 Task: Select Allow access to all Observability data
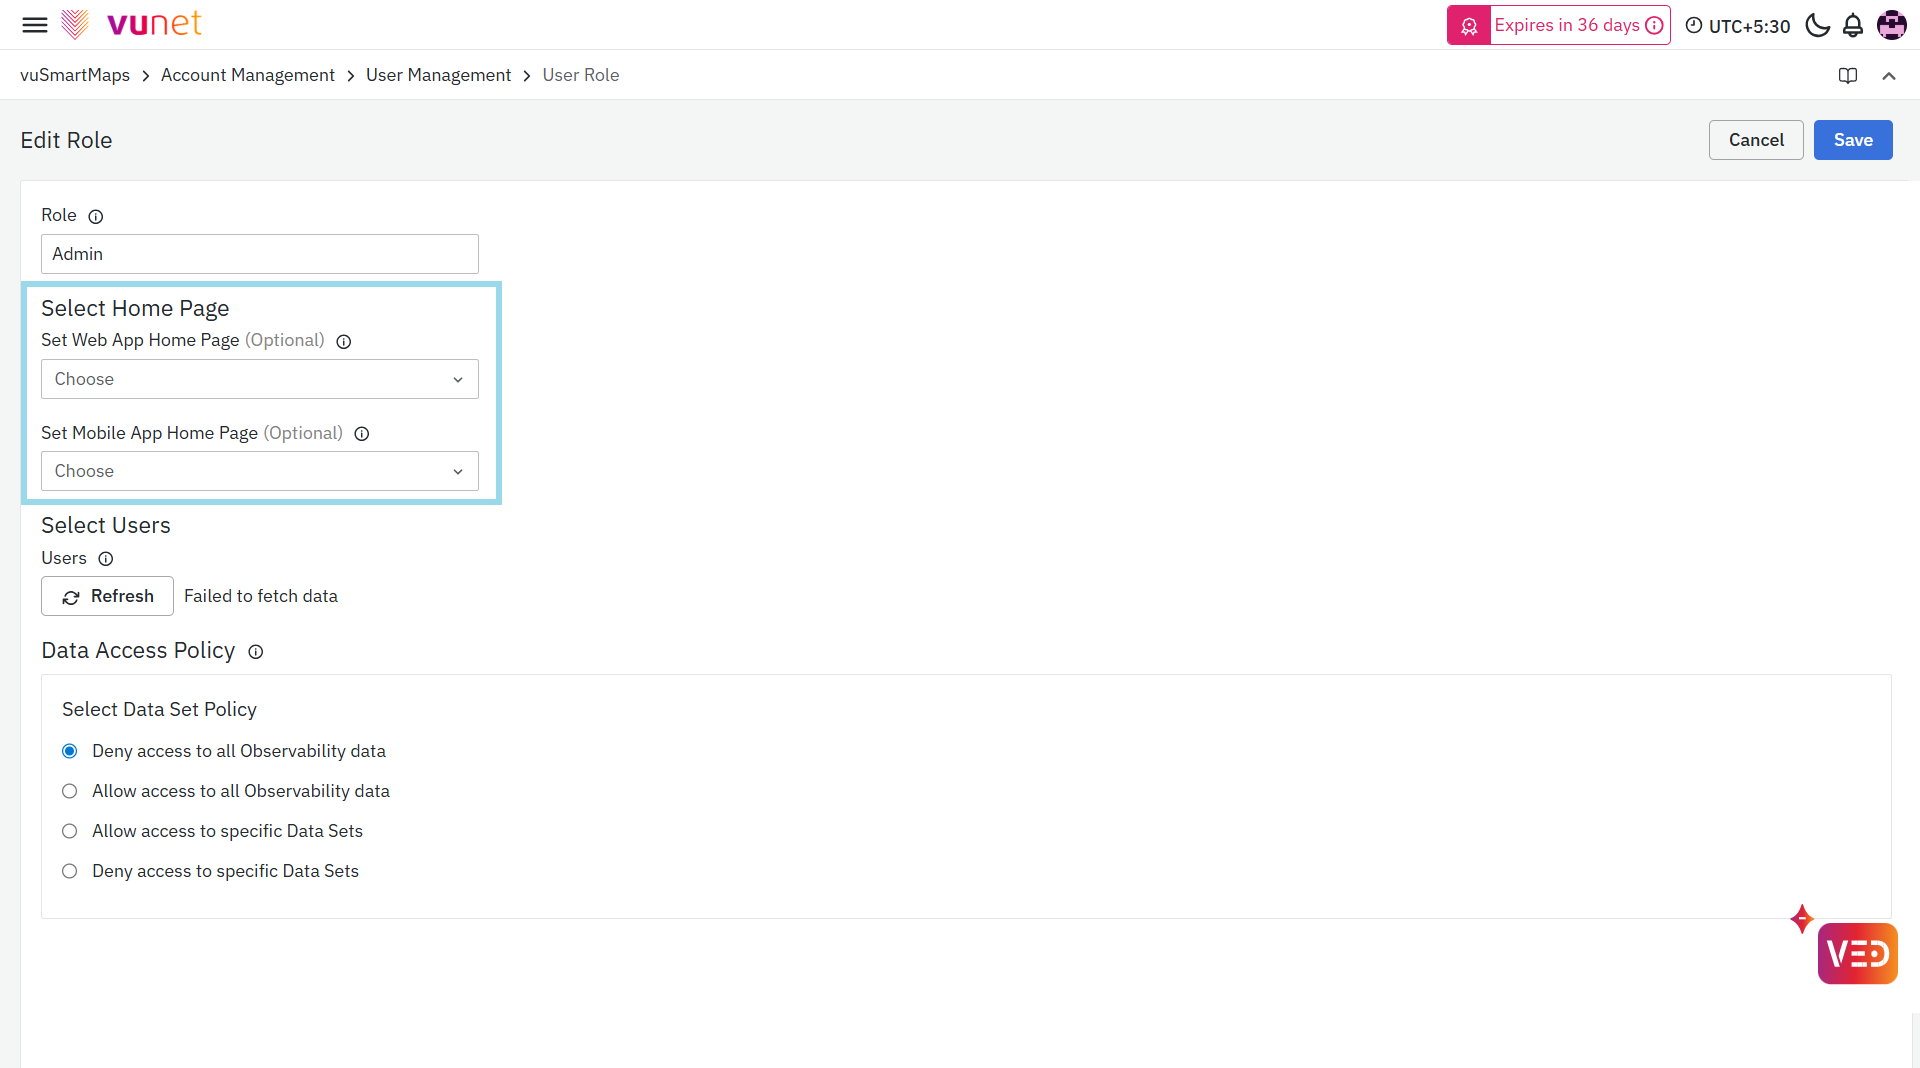[70, 791]
